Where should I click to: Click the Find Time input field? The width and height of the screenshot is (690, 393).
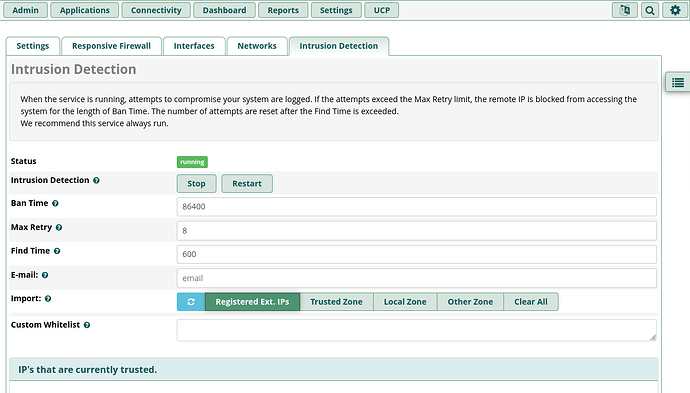click(x=416, y=254)
